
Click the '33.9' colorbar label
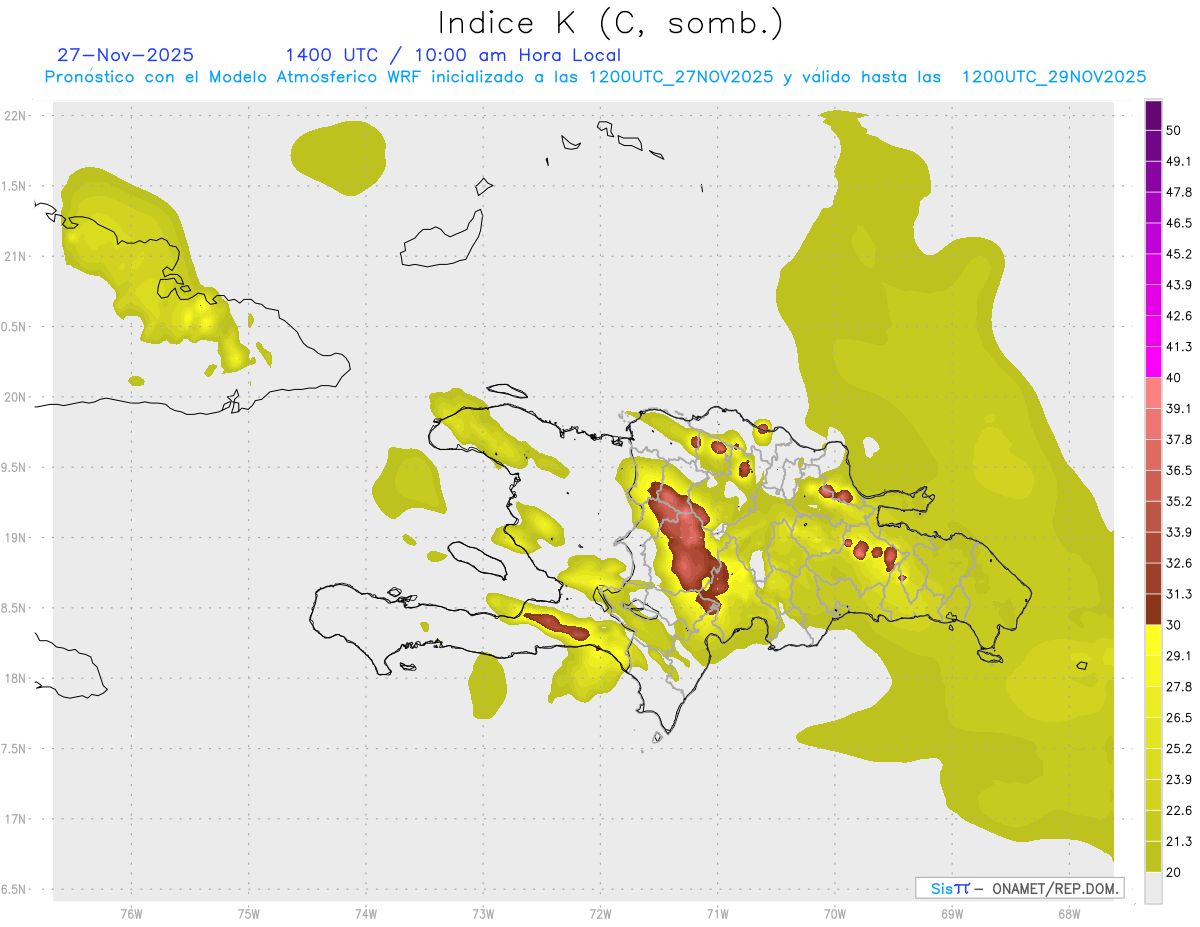(x=1179, y=532)
